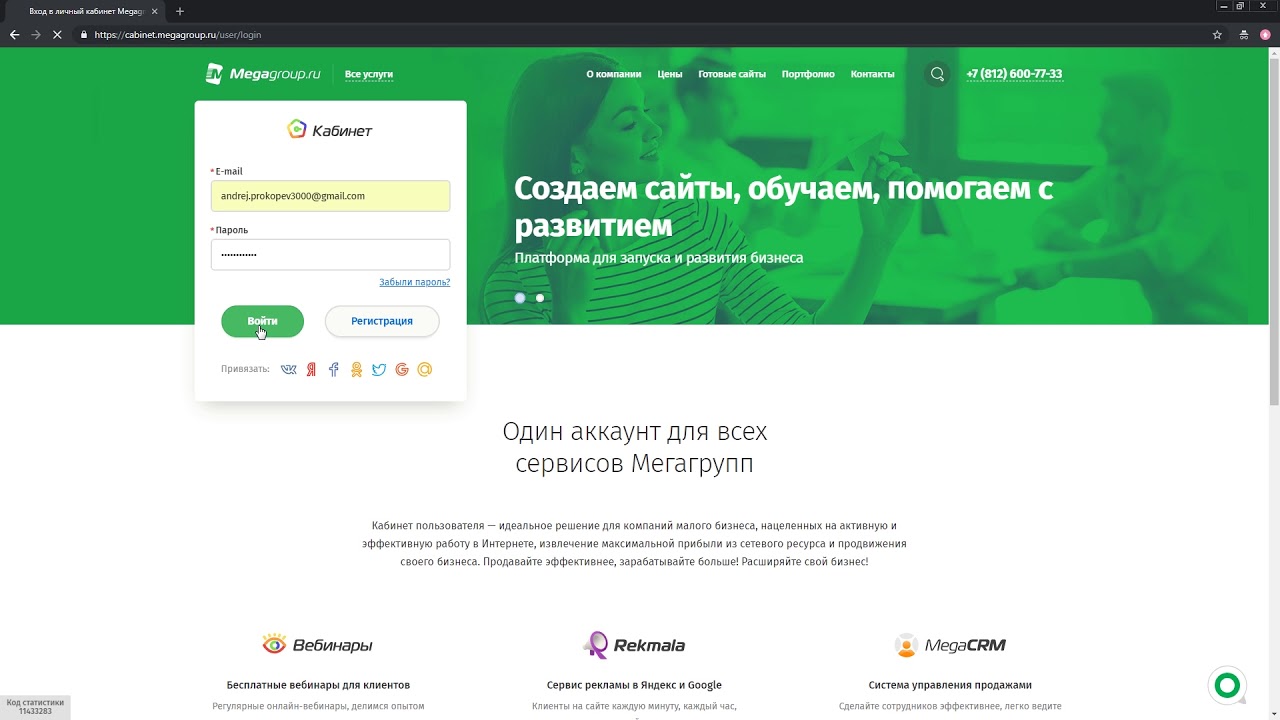The height and width of the screenshot is (720, 1280).
Task: Click the Вебинары eye logo
Action: 317,644
